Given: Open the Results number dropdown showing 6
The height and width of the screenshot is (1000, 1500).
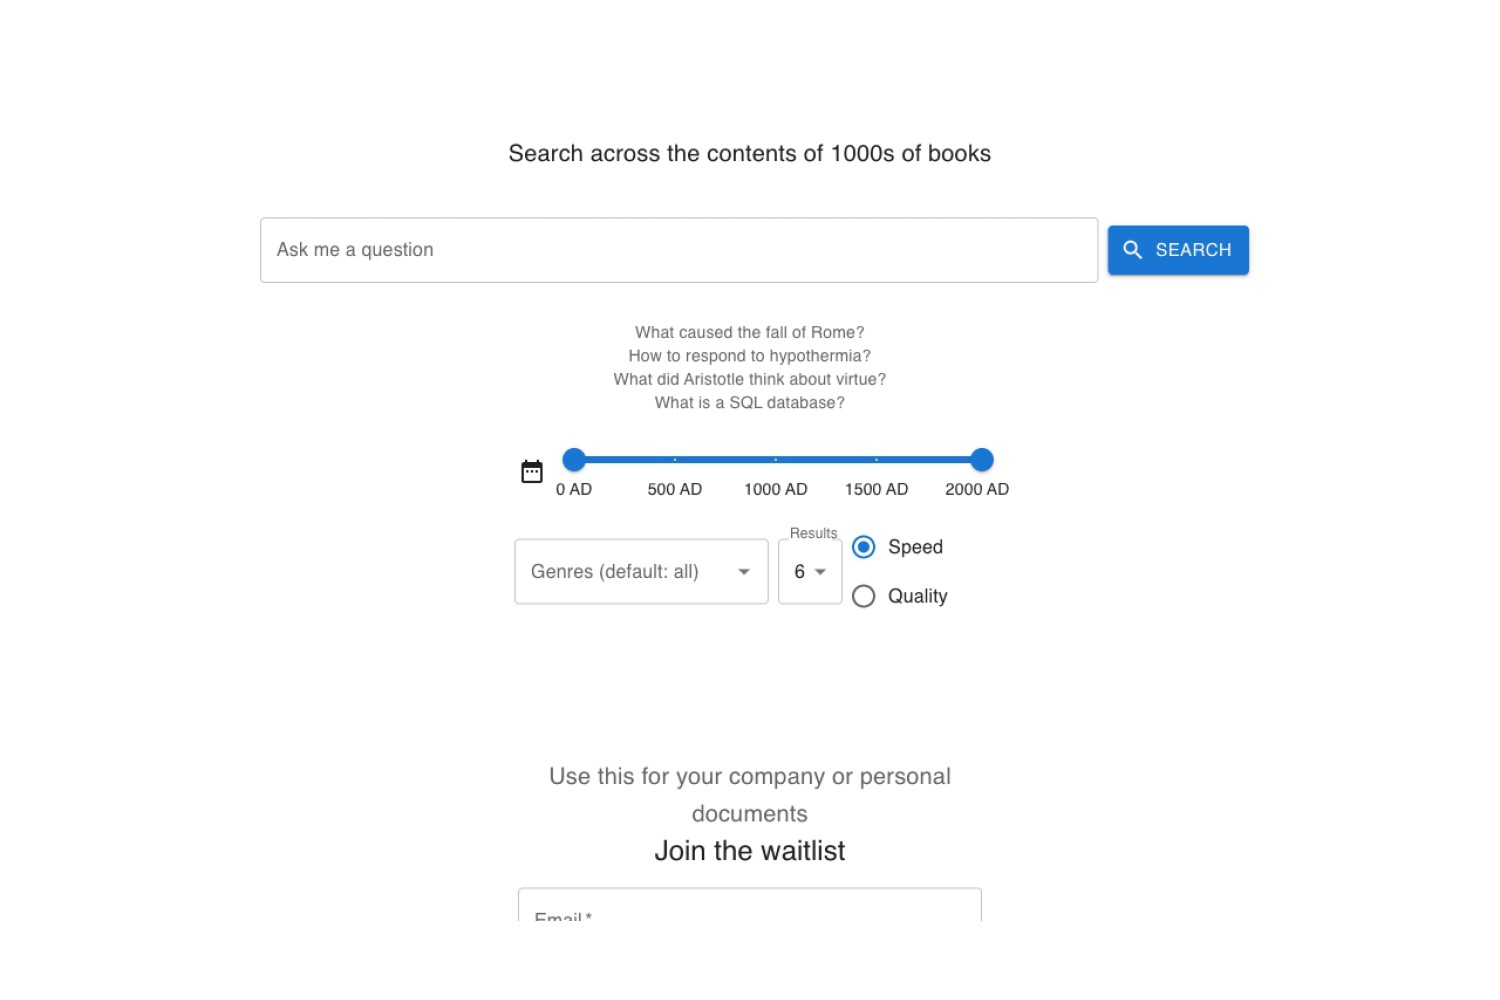Looking at the screenshot, I should 810,572.
